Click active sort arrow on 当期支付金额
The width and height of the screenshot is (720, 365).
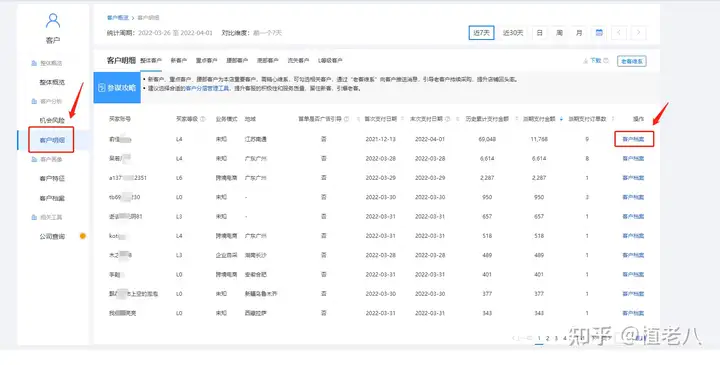click(x=561, y=119)
